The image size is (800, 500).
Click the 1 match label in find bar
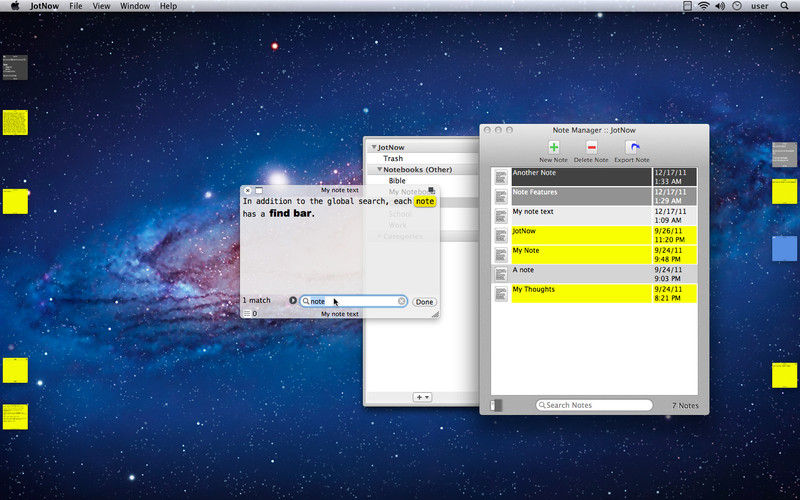click(x=256, y=301)
